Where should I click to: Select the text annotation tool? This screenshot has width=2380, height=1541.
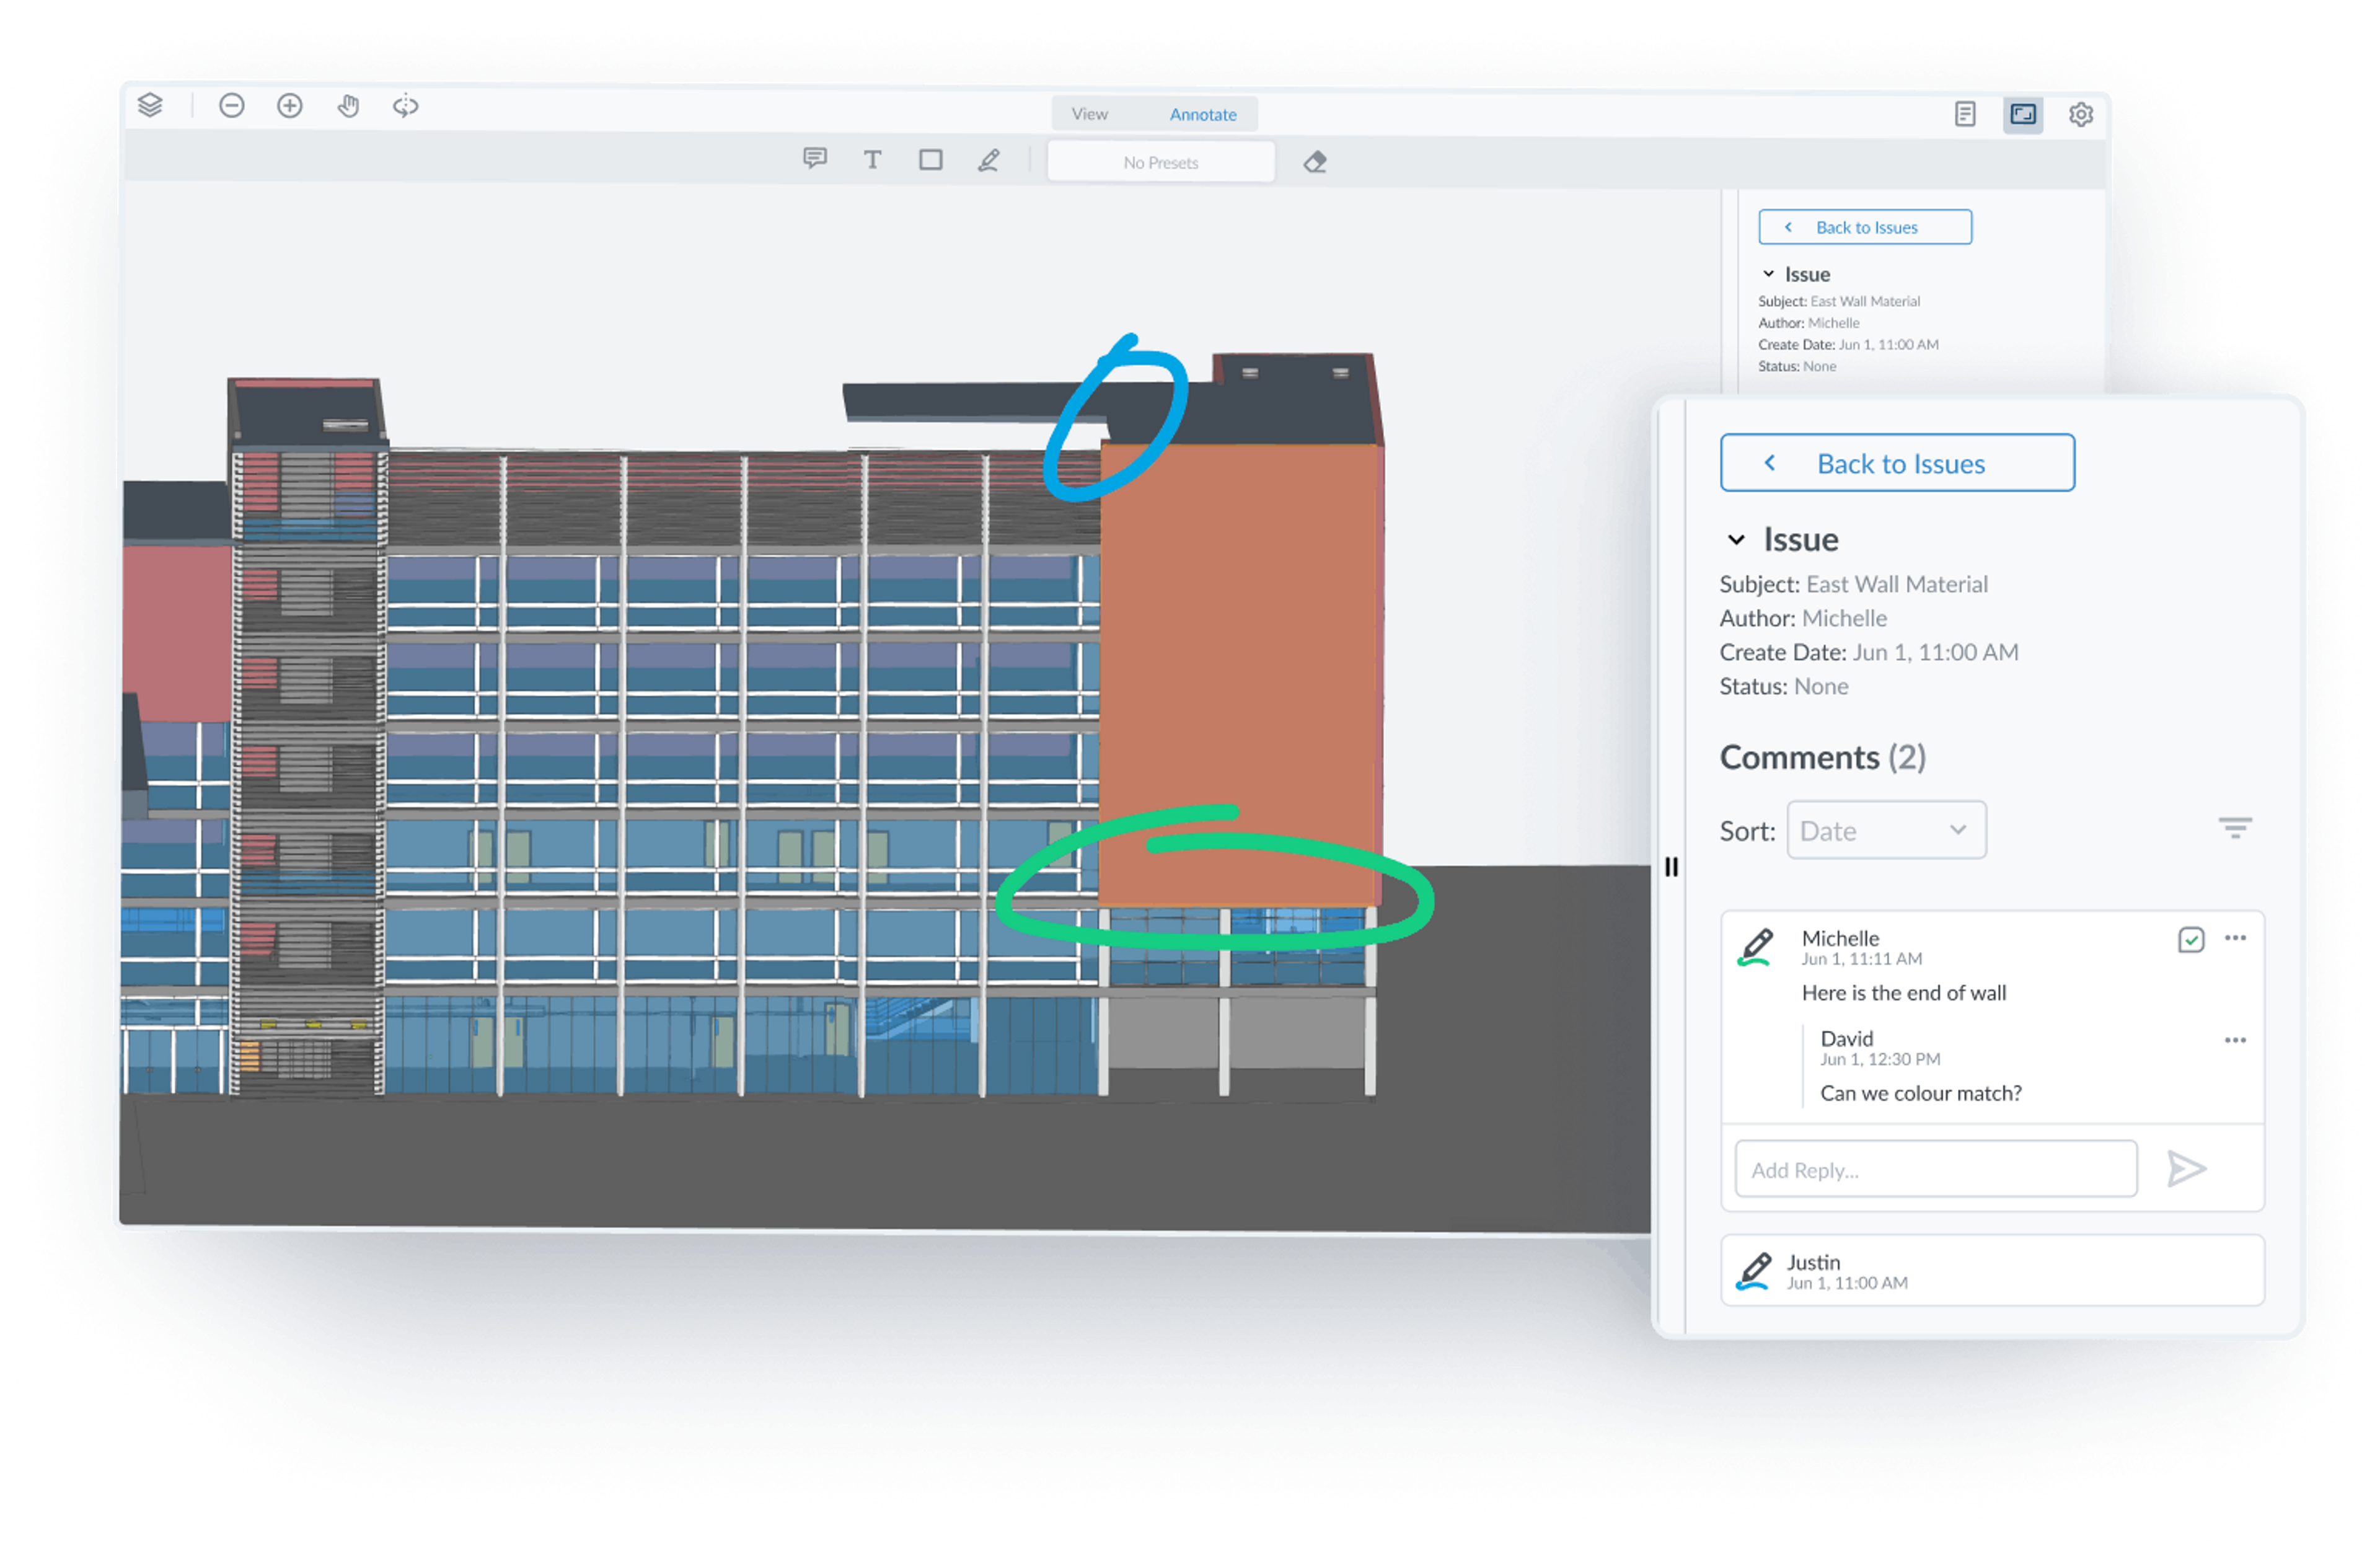[872, 160]
